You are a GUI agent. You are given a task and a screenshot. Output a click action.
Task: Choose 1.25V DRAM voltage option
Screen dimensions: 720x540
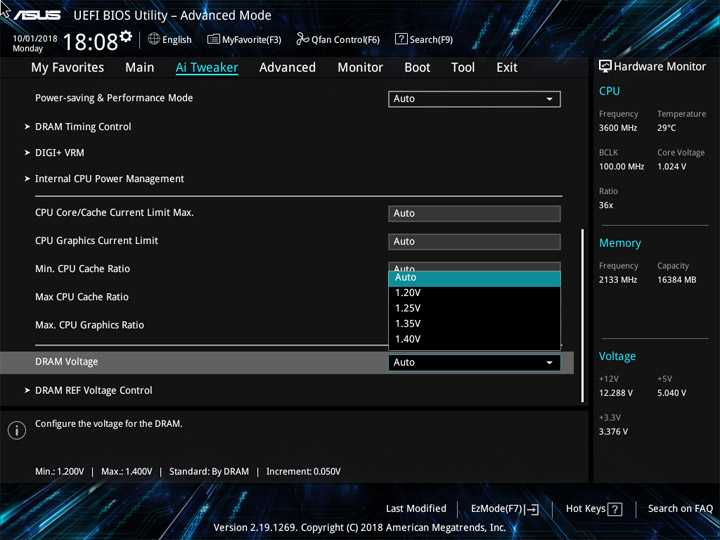[474, 309]
